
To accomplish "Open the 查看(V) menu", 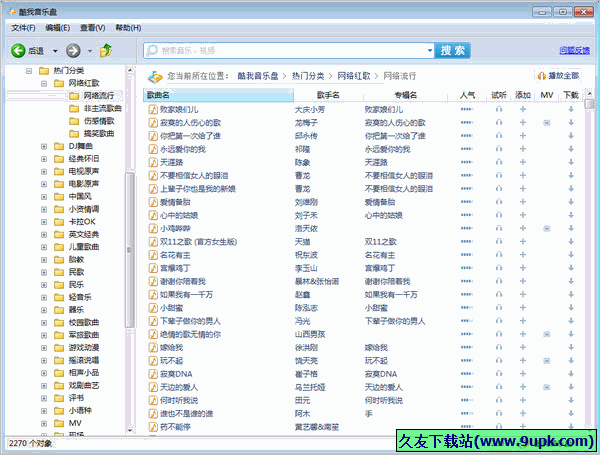I will point(93,28).
